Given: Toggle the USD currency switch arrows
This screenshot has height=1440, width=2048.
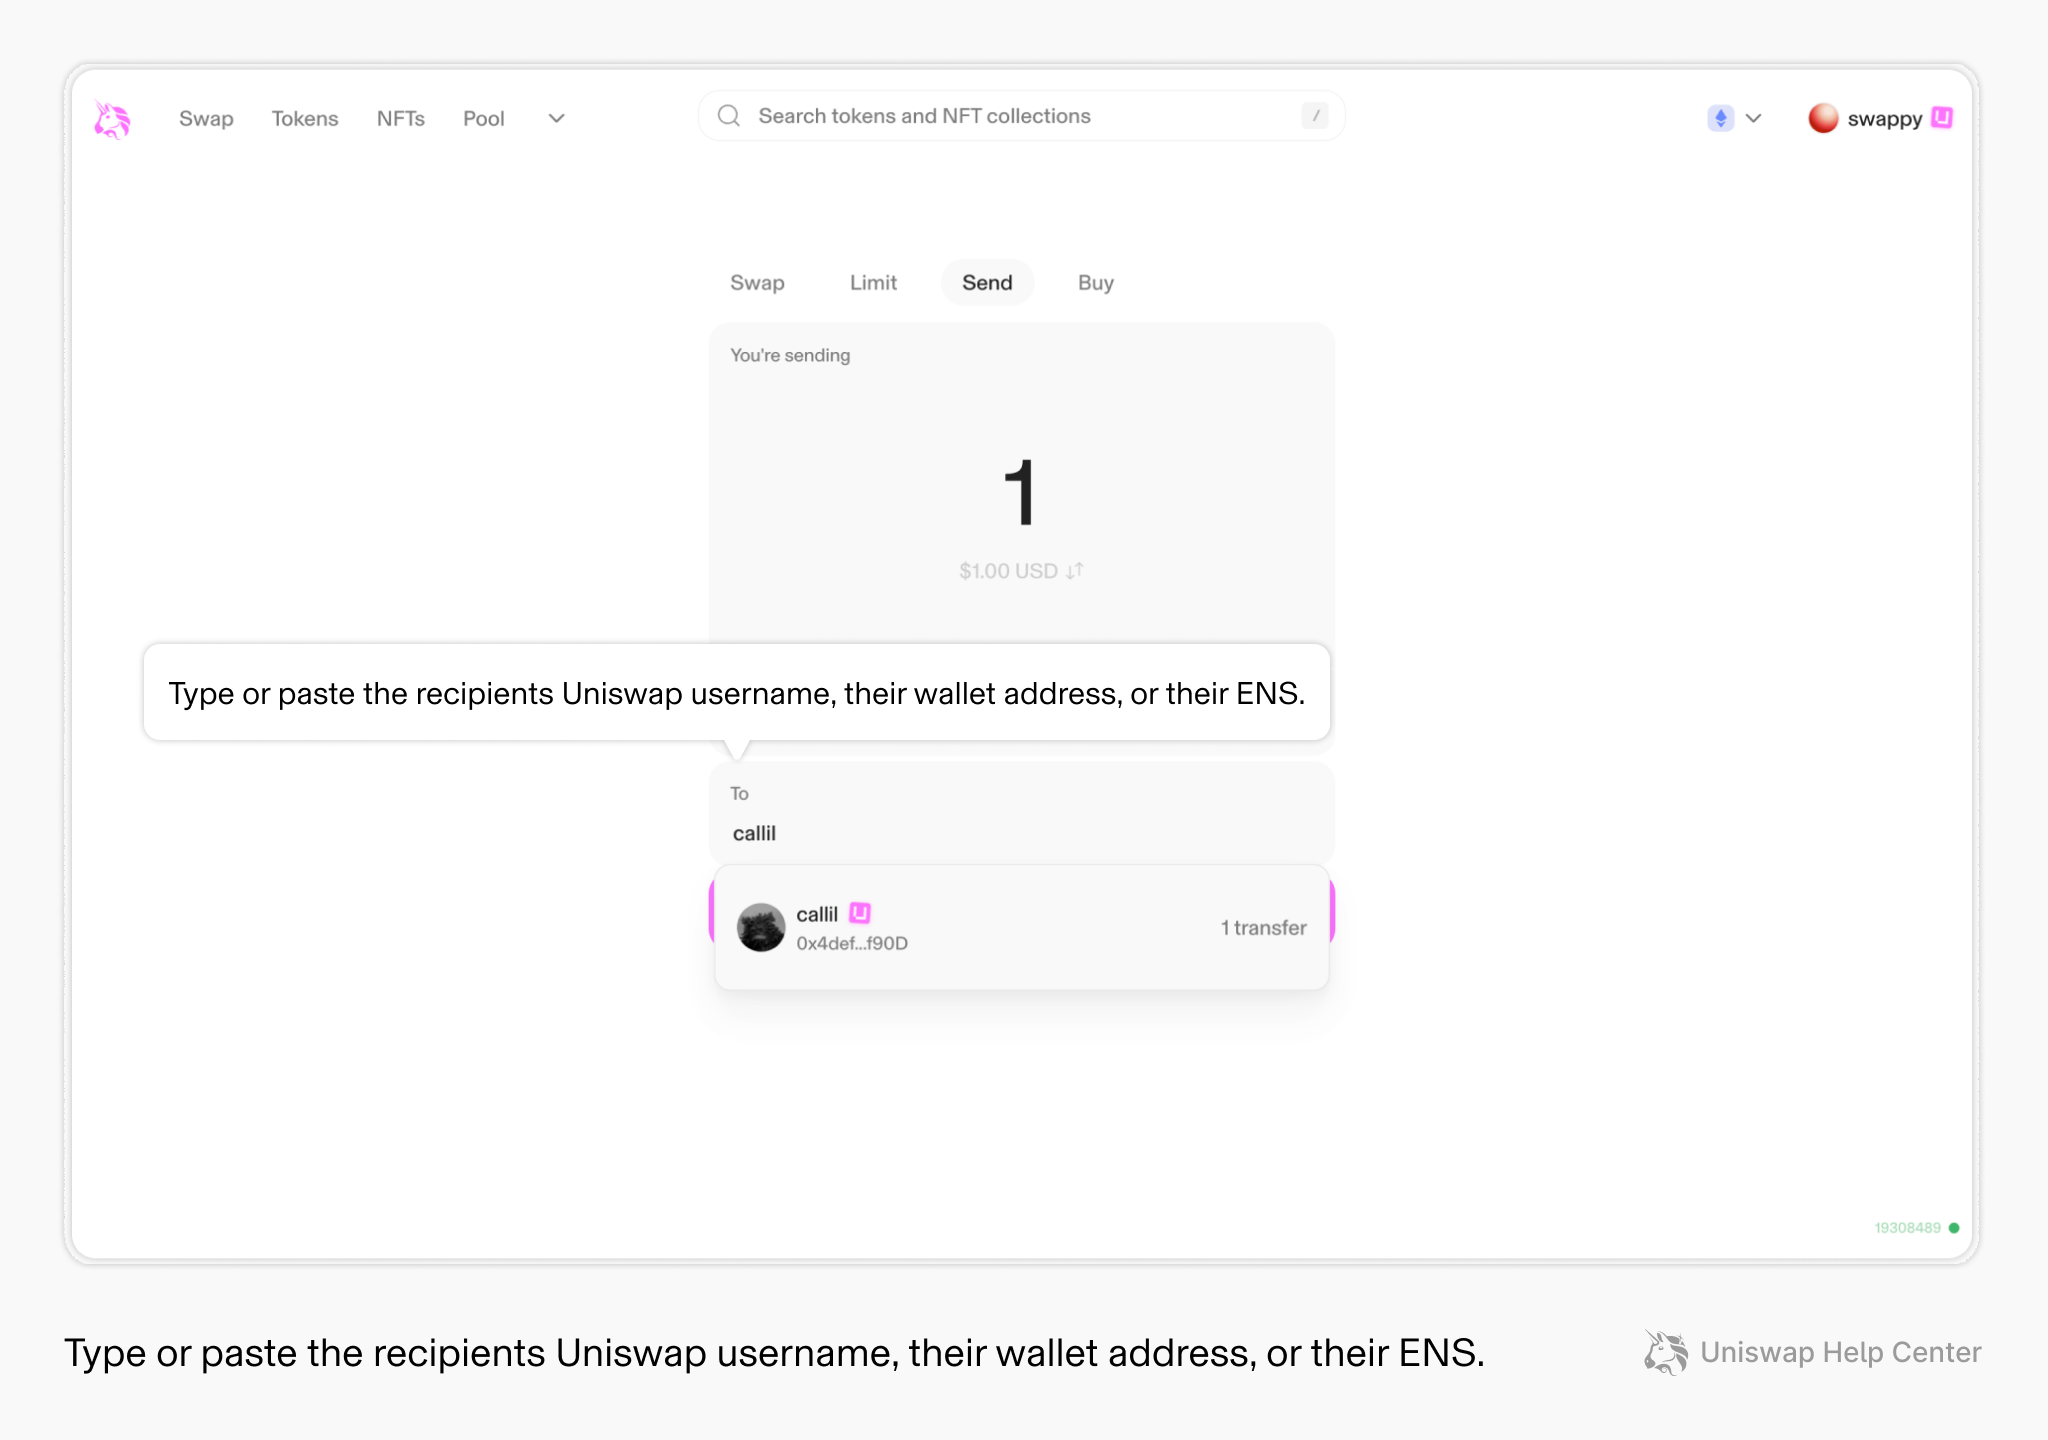Looking at the screenshot, I should [x=1075, y=571].
